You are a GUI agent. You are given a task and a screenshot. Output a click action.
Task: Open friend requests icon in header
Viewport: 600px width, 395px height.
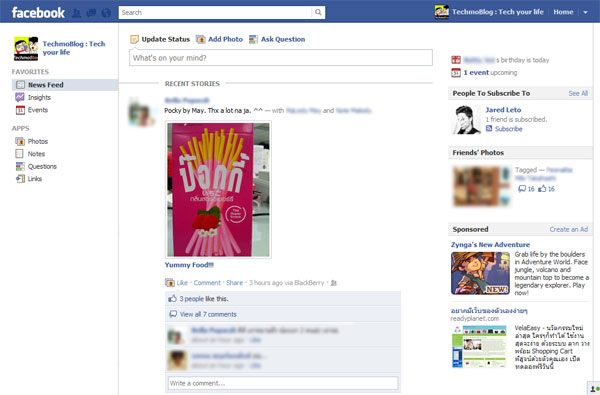click(x=77, y=13)
